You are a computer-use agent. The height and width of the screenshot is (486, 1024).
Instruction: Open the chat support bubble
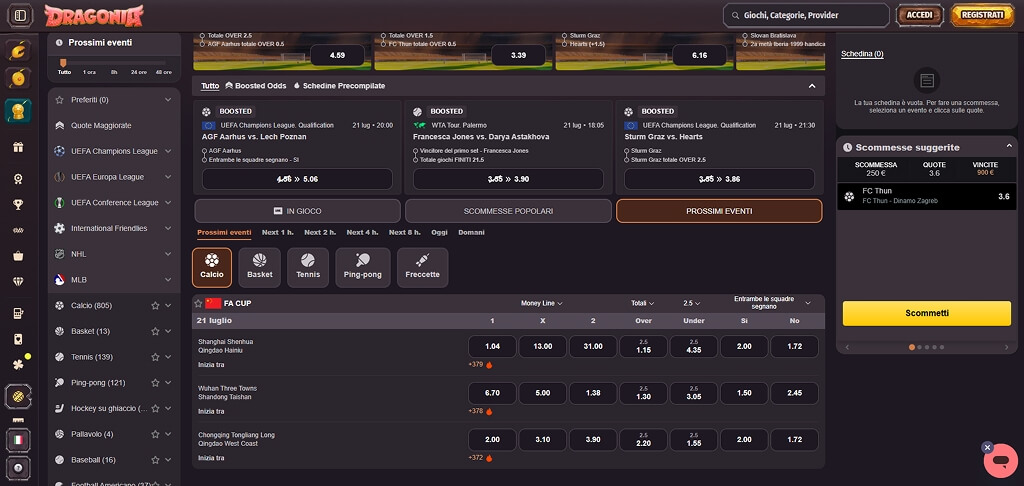[x=1000, y=461]
